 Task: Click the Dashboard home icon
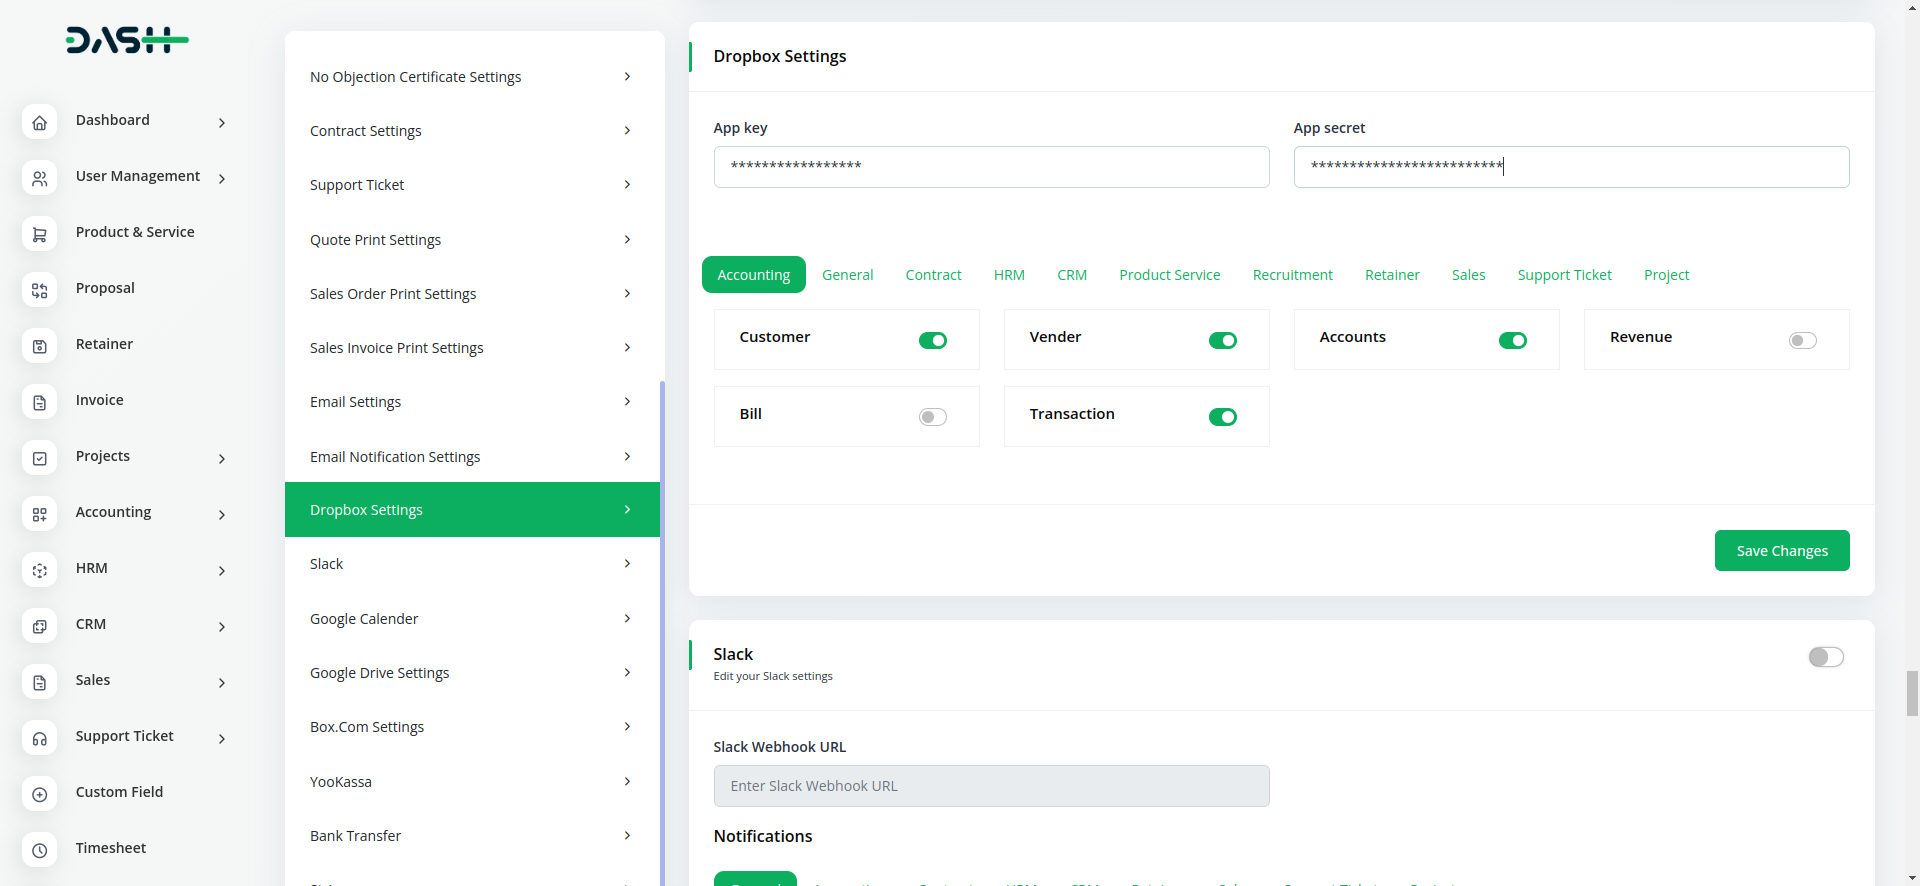point(39,122)
